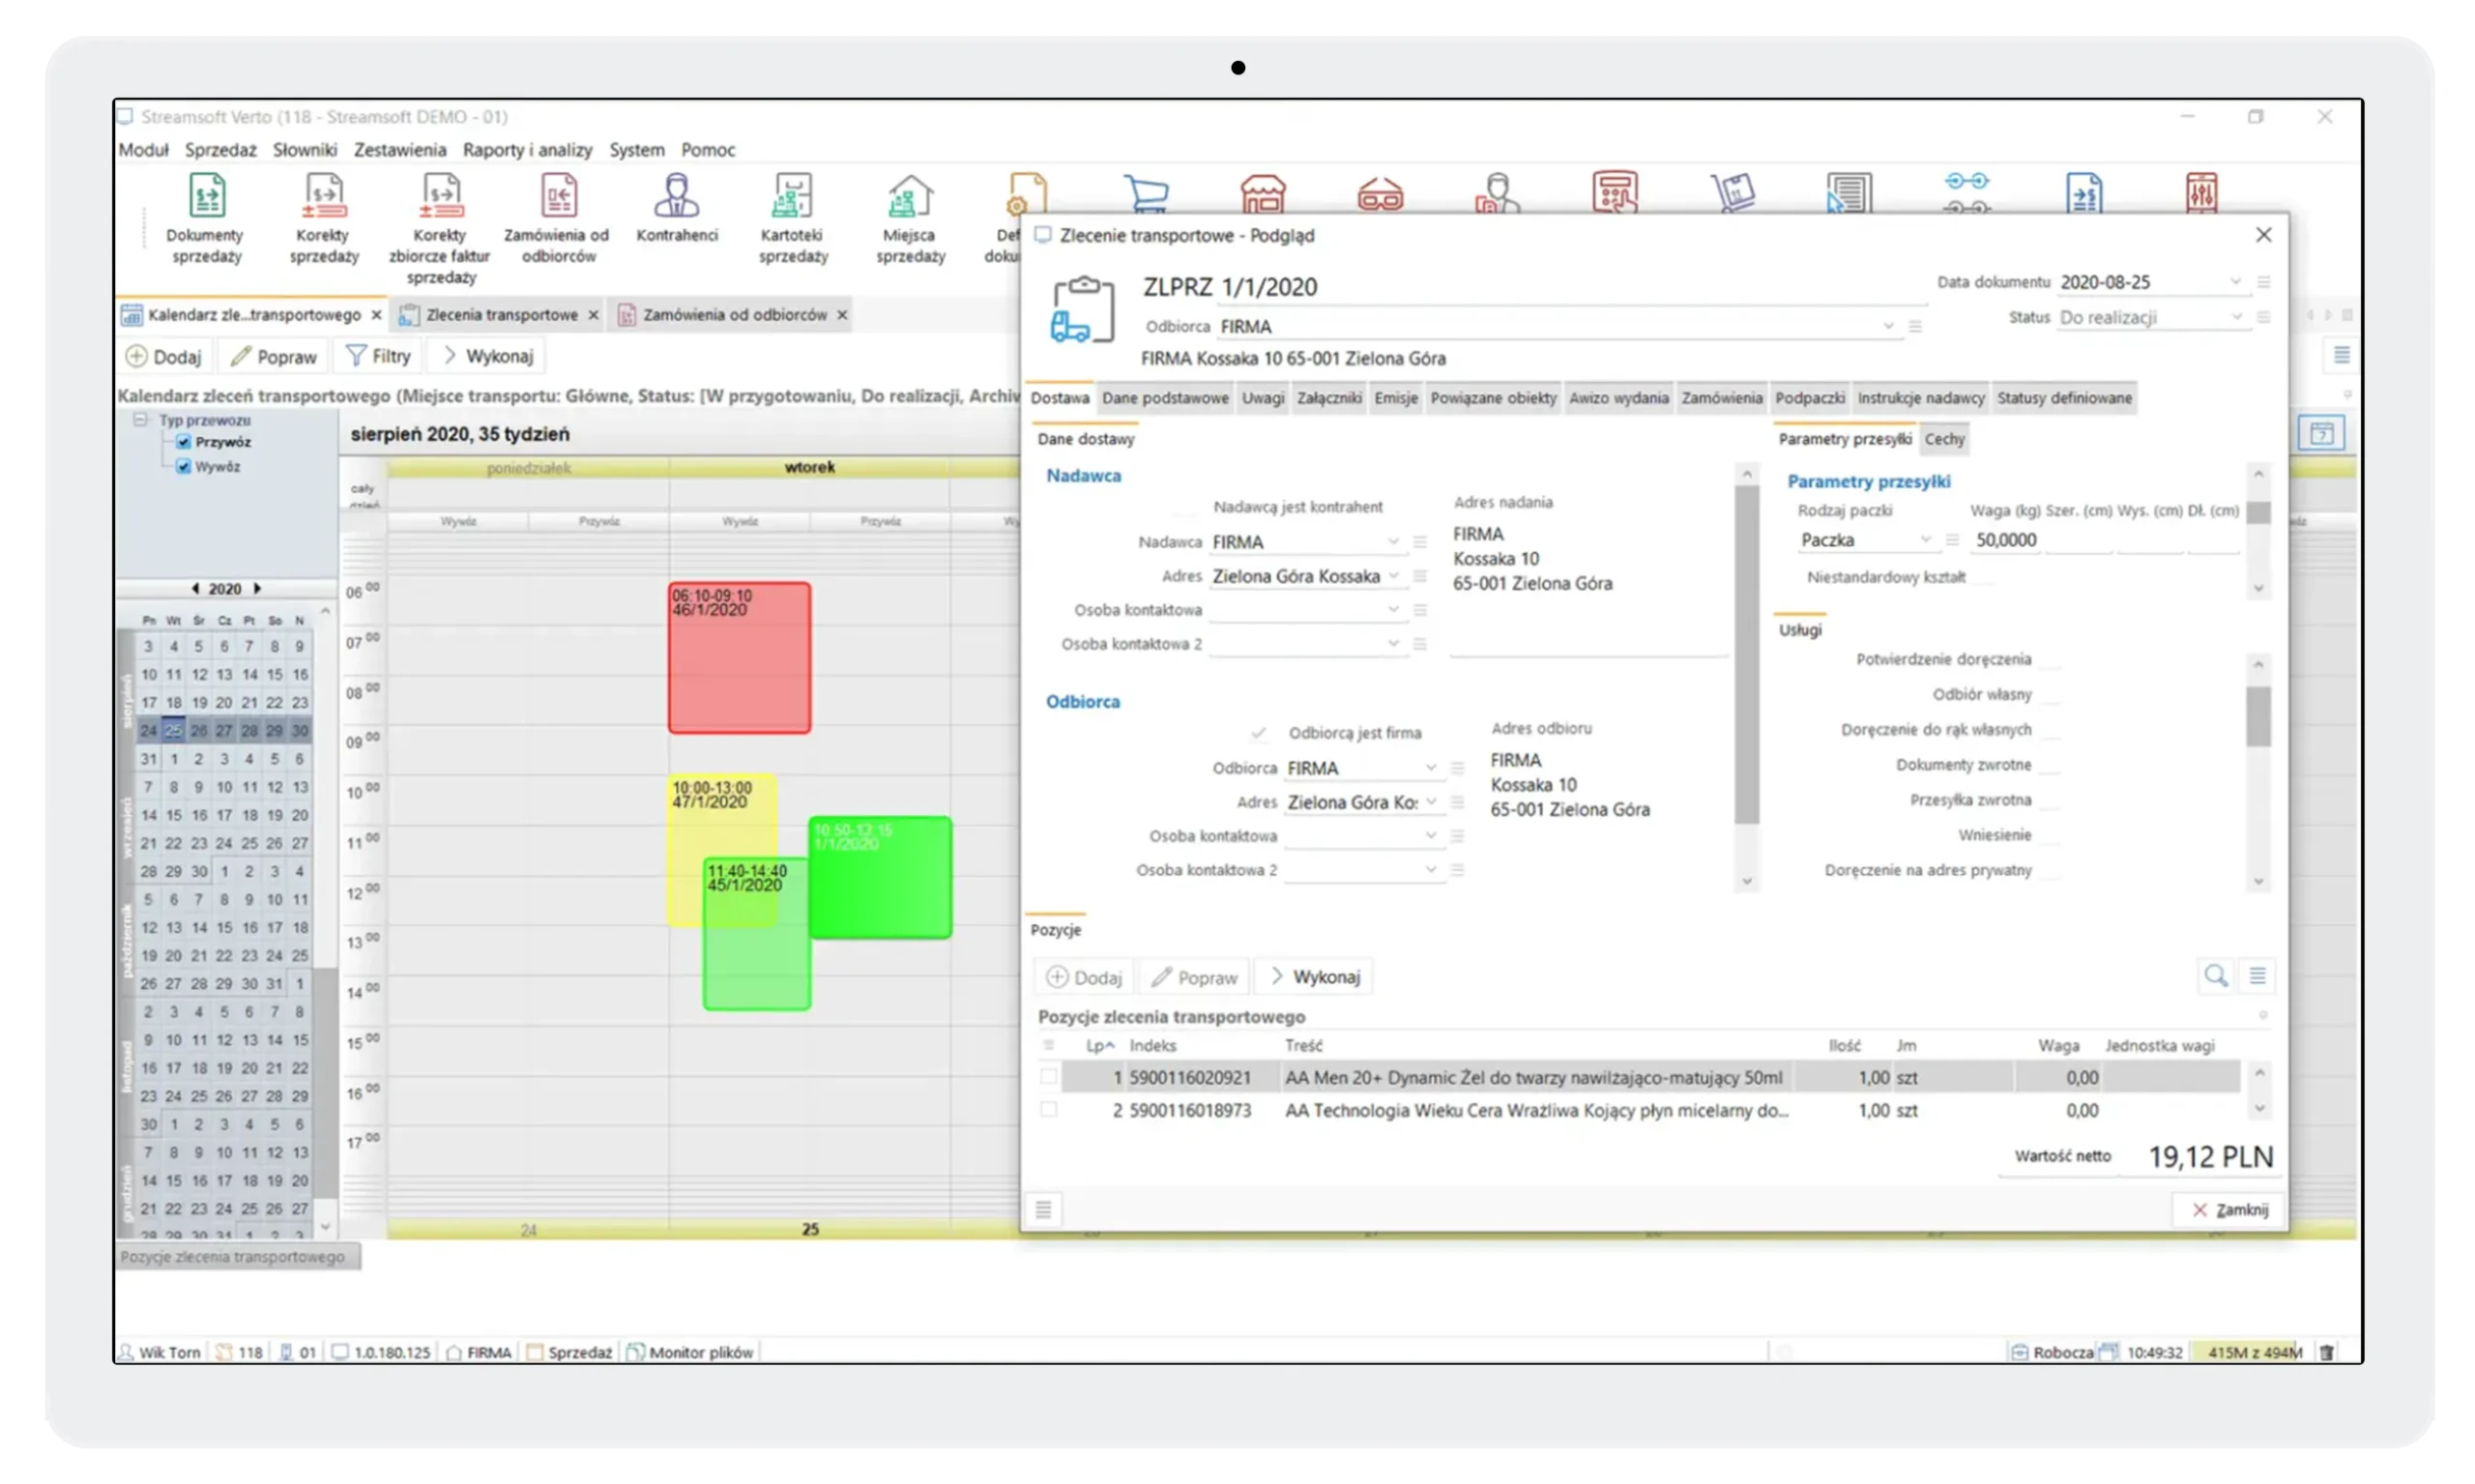Uncheck the Wywóz transport type
Screen dimensions: 2475x1484
coord(184,467)
